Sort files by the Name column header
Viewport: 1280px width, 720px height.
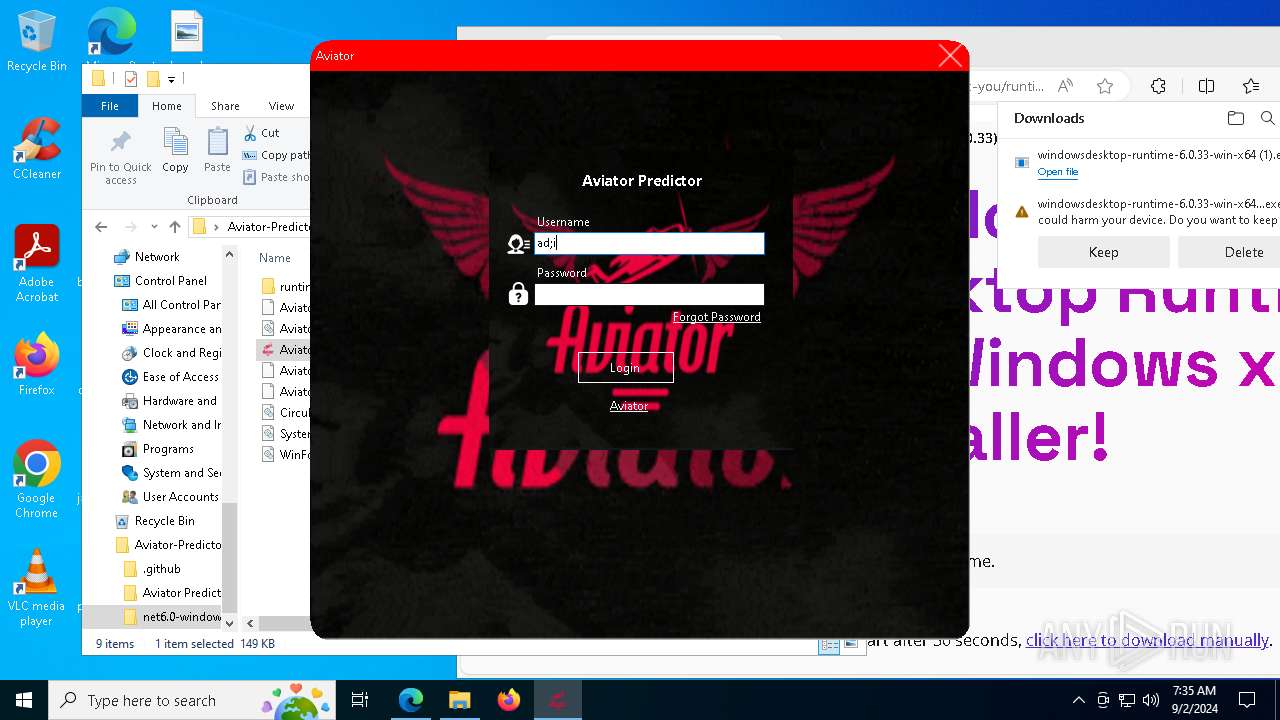pyautogui.click(x=275, y=257)
